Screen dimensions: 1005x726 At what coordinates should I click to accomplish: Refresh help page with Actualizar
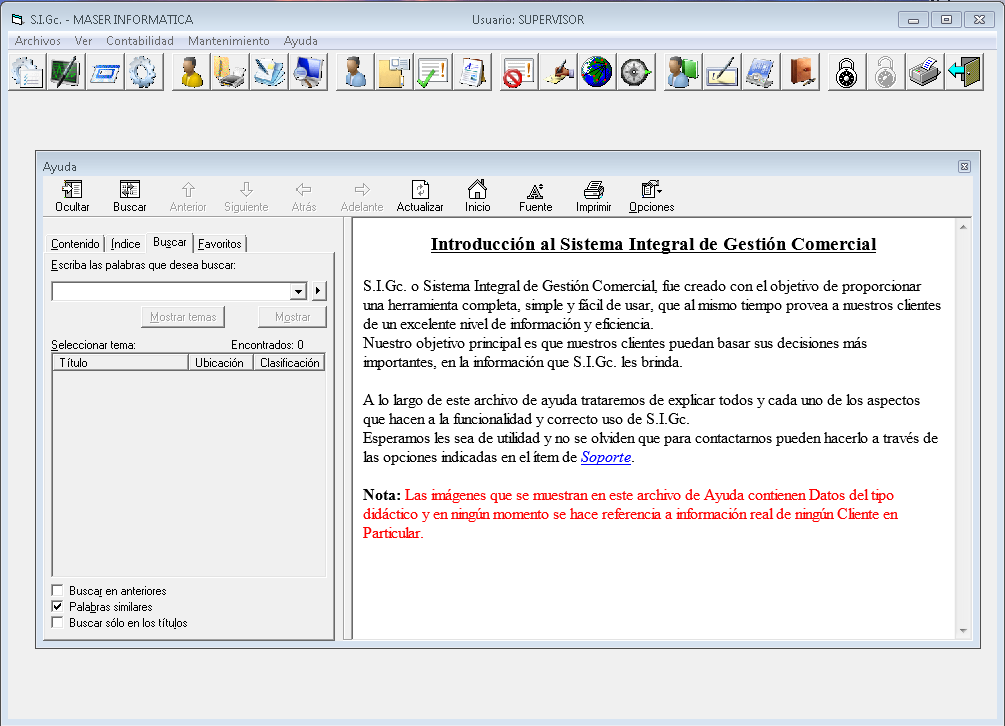(420, 196)
